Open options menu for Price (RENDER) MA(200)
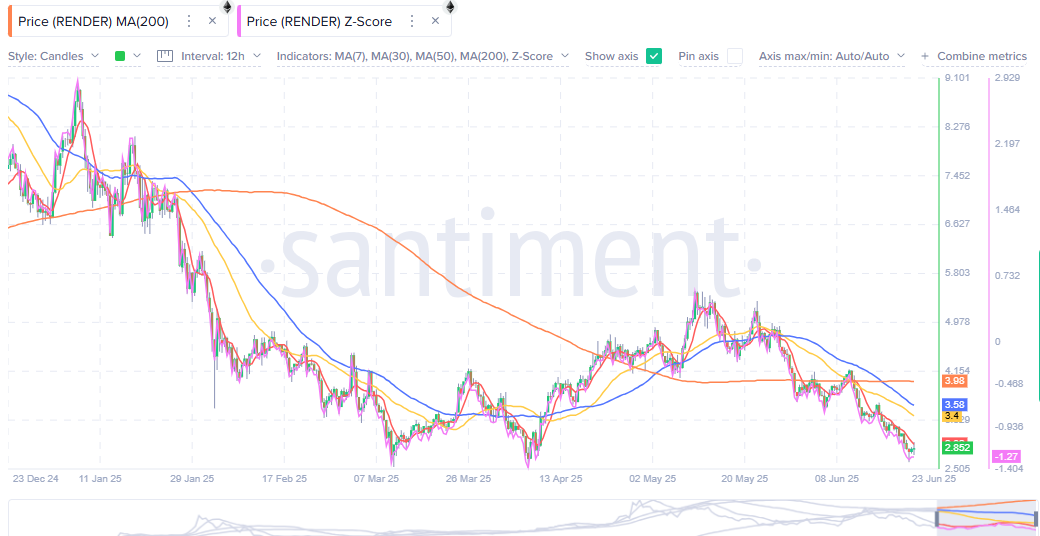 pyautogui.click(x=189, y=21)
